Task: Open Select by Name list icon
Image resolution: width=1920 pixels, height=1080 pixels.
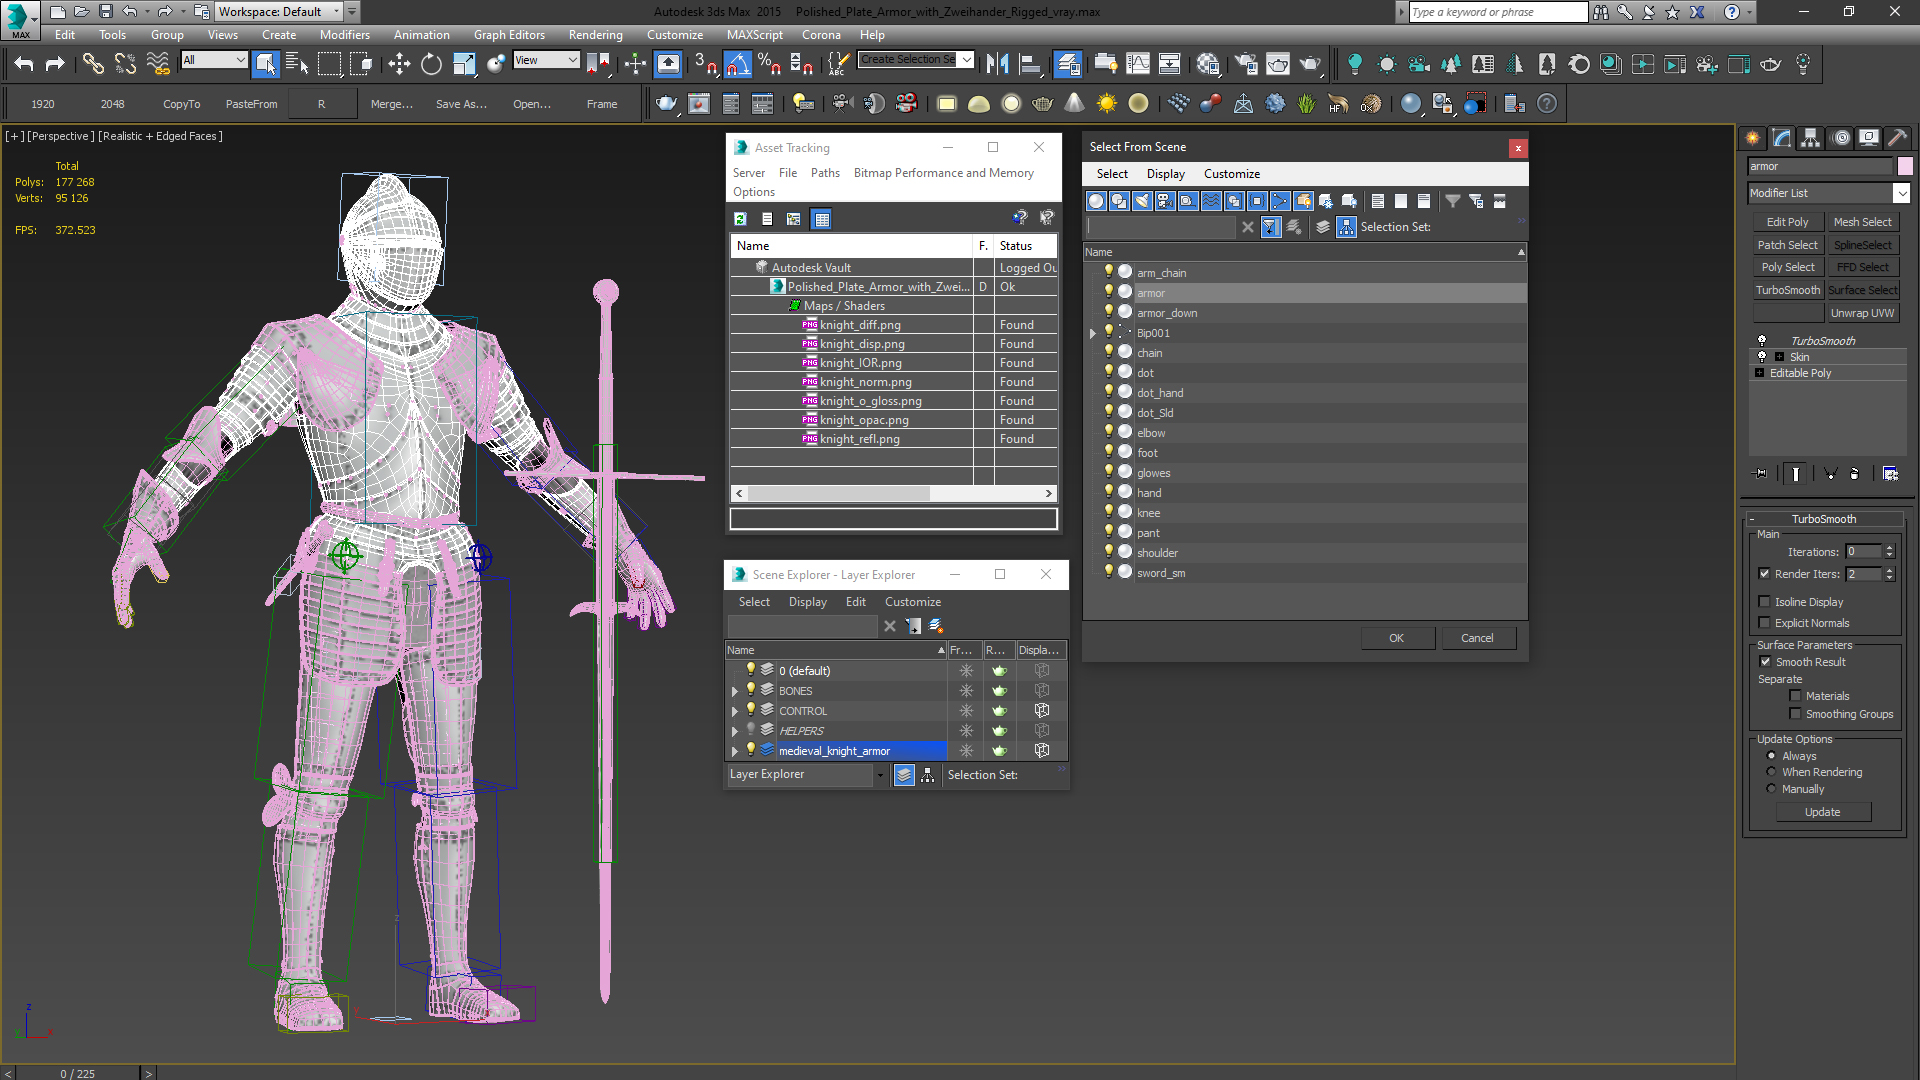Action: click(x=297, y=64)
